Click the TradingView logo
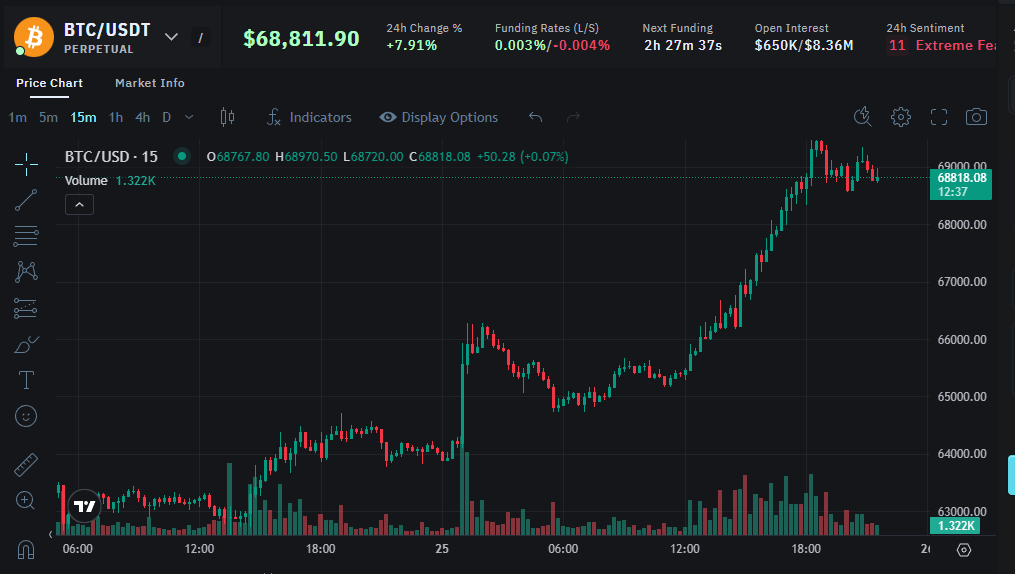 point(84,506)
